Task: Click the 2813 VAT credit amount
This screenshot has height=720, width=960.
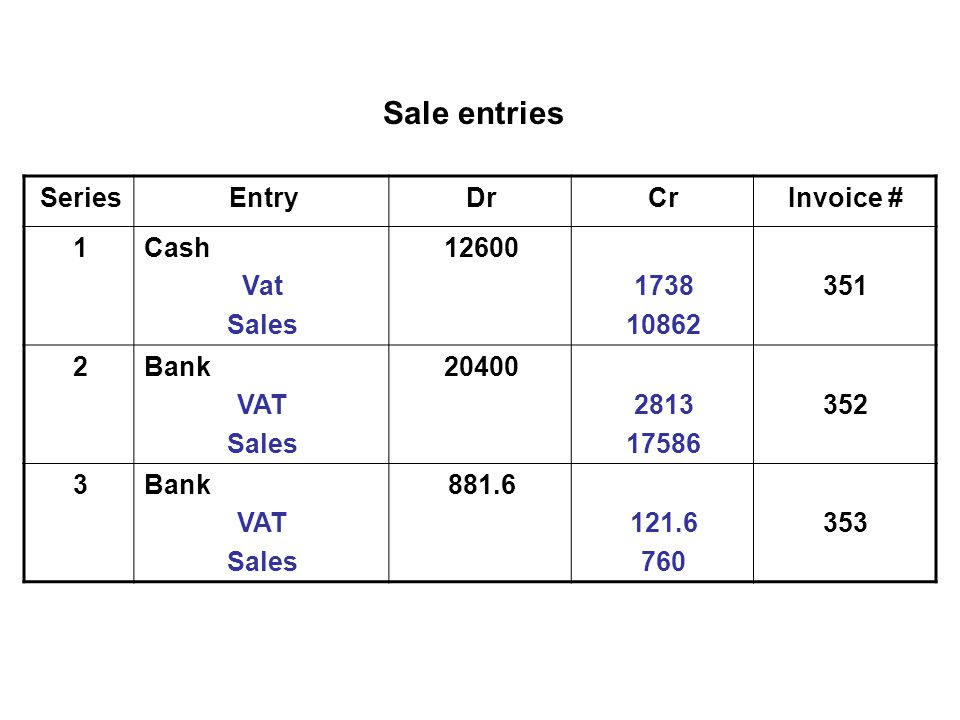Action: [x=664, y=405]
